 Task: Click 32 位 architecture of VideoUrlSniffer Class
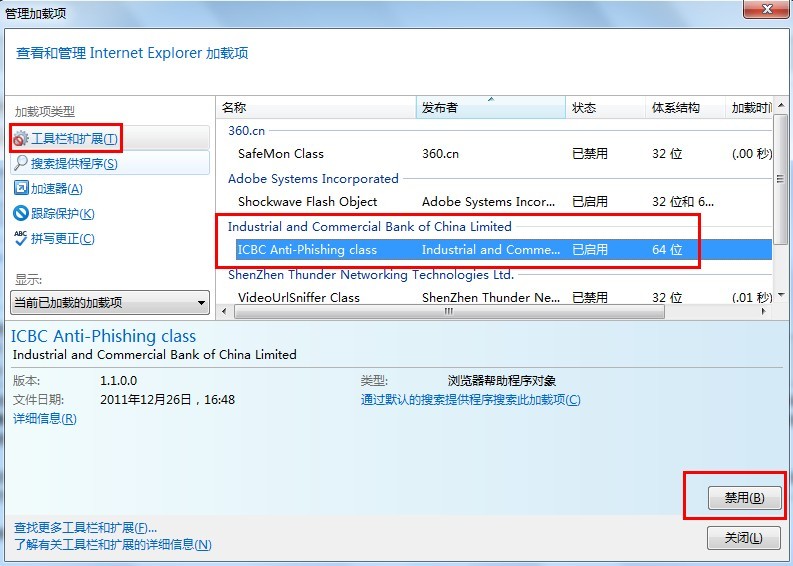[x=667, y=297]
